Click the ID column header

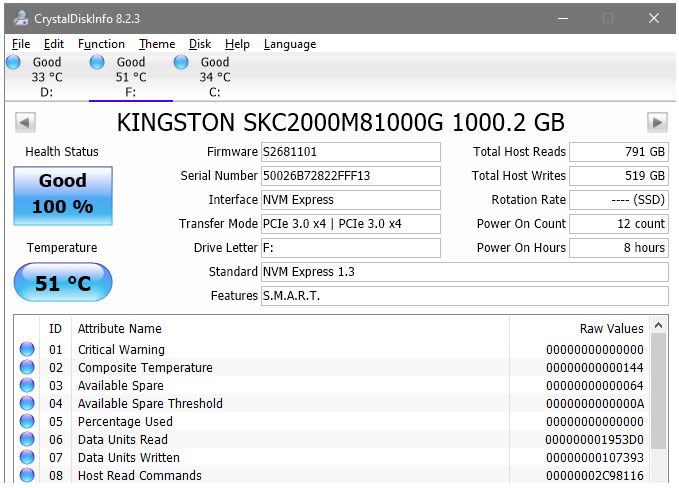(x=55, y=329)
